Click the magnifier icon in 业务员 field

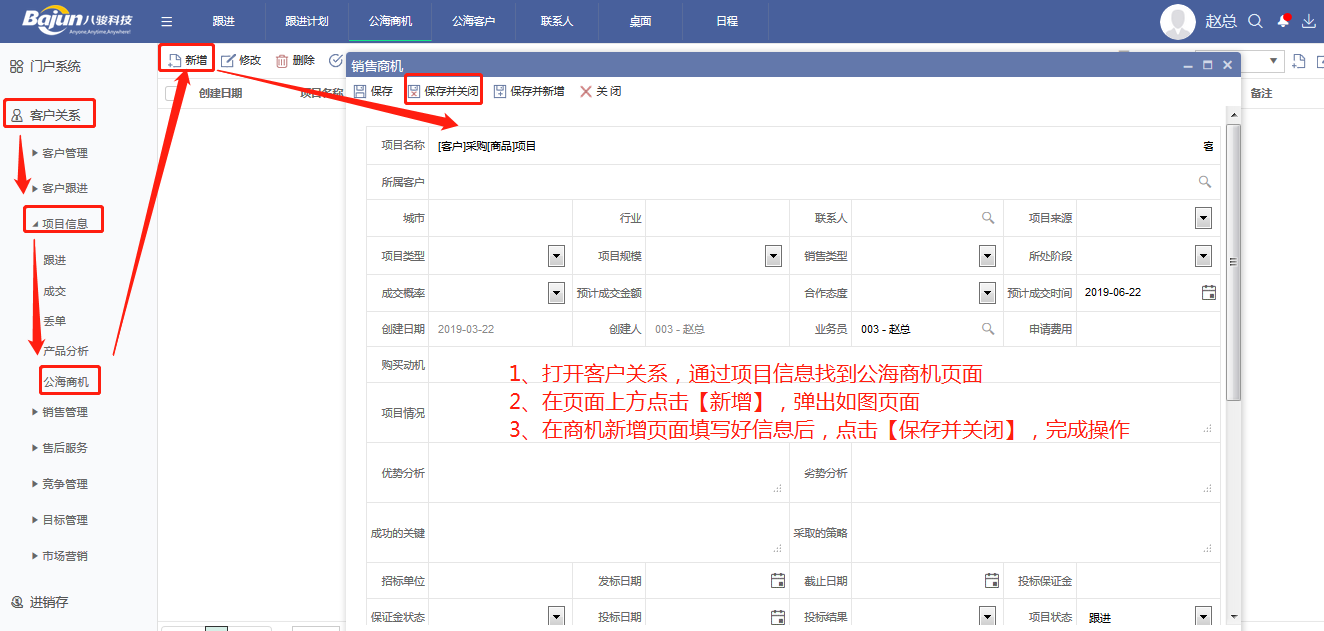pyautogui.click(x=988, y=329)
